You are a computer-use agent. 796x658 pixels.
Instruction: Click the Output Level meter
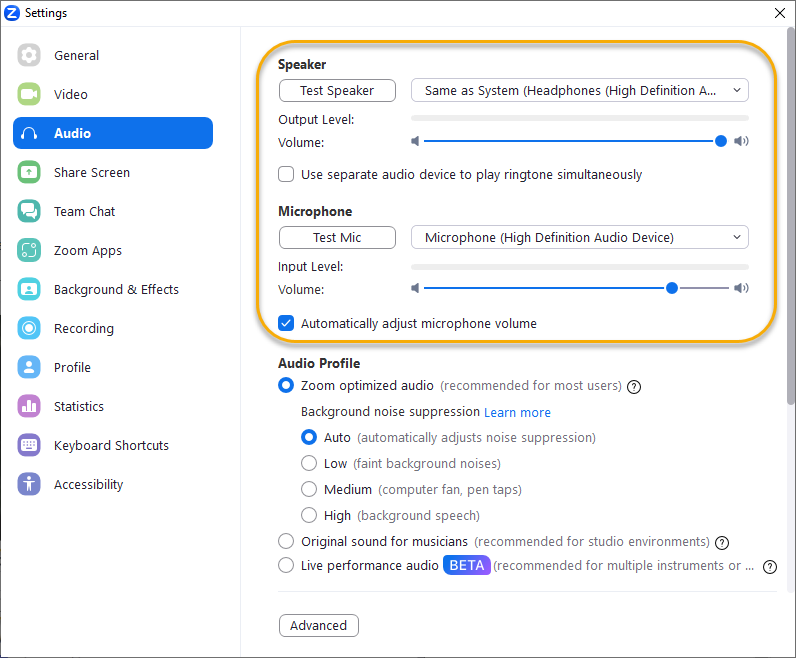[579, 118]
